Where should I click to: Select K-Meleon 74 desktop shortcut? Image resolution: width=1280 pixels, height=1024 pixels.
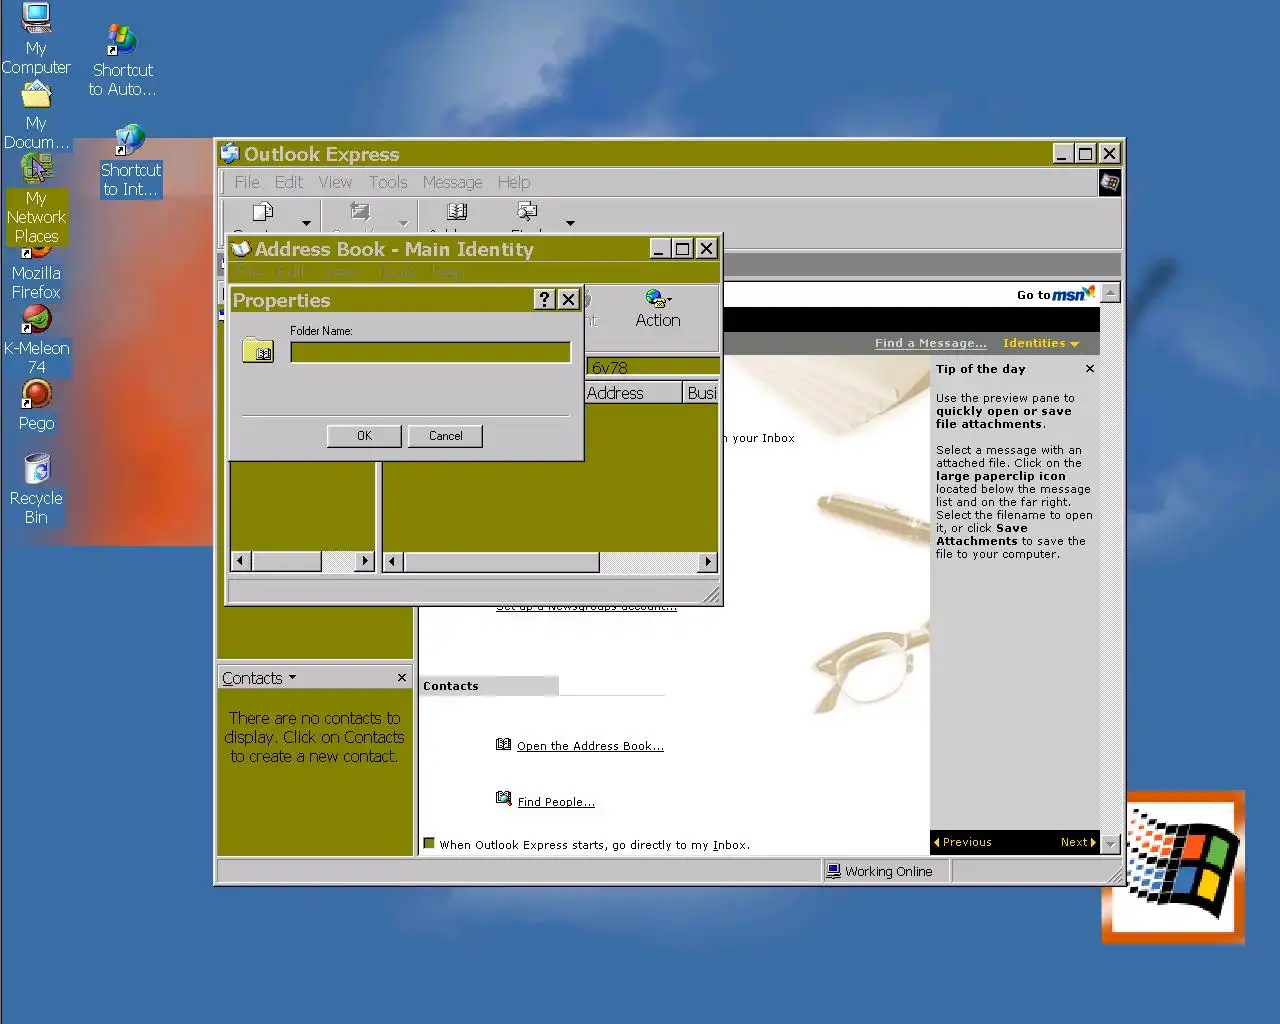(x=36, y=341)
